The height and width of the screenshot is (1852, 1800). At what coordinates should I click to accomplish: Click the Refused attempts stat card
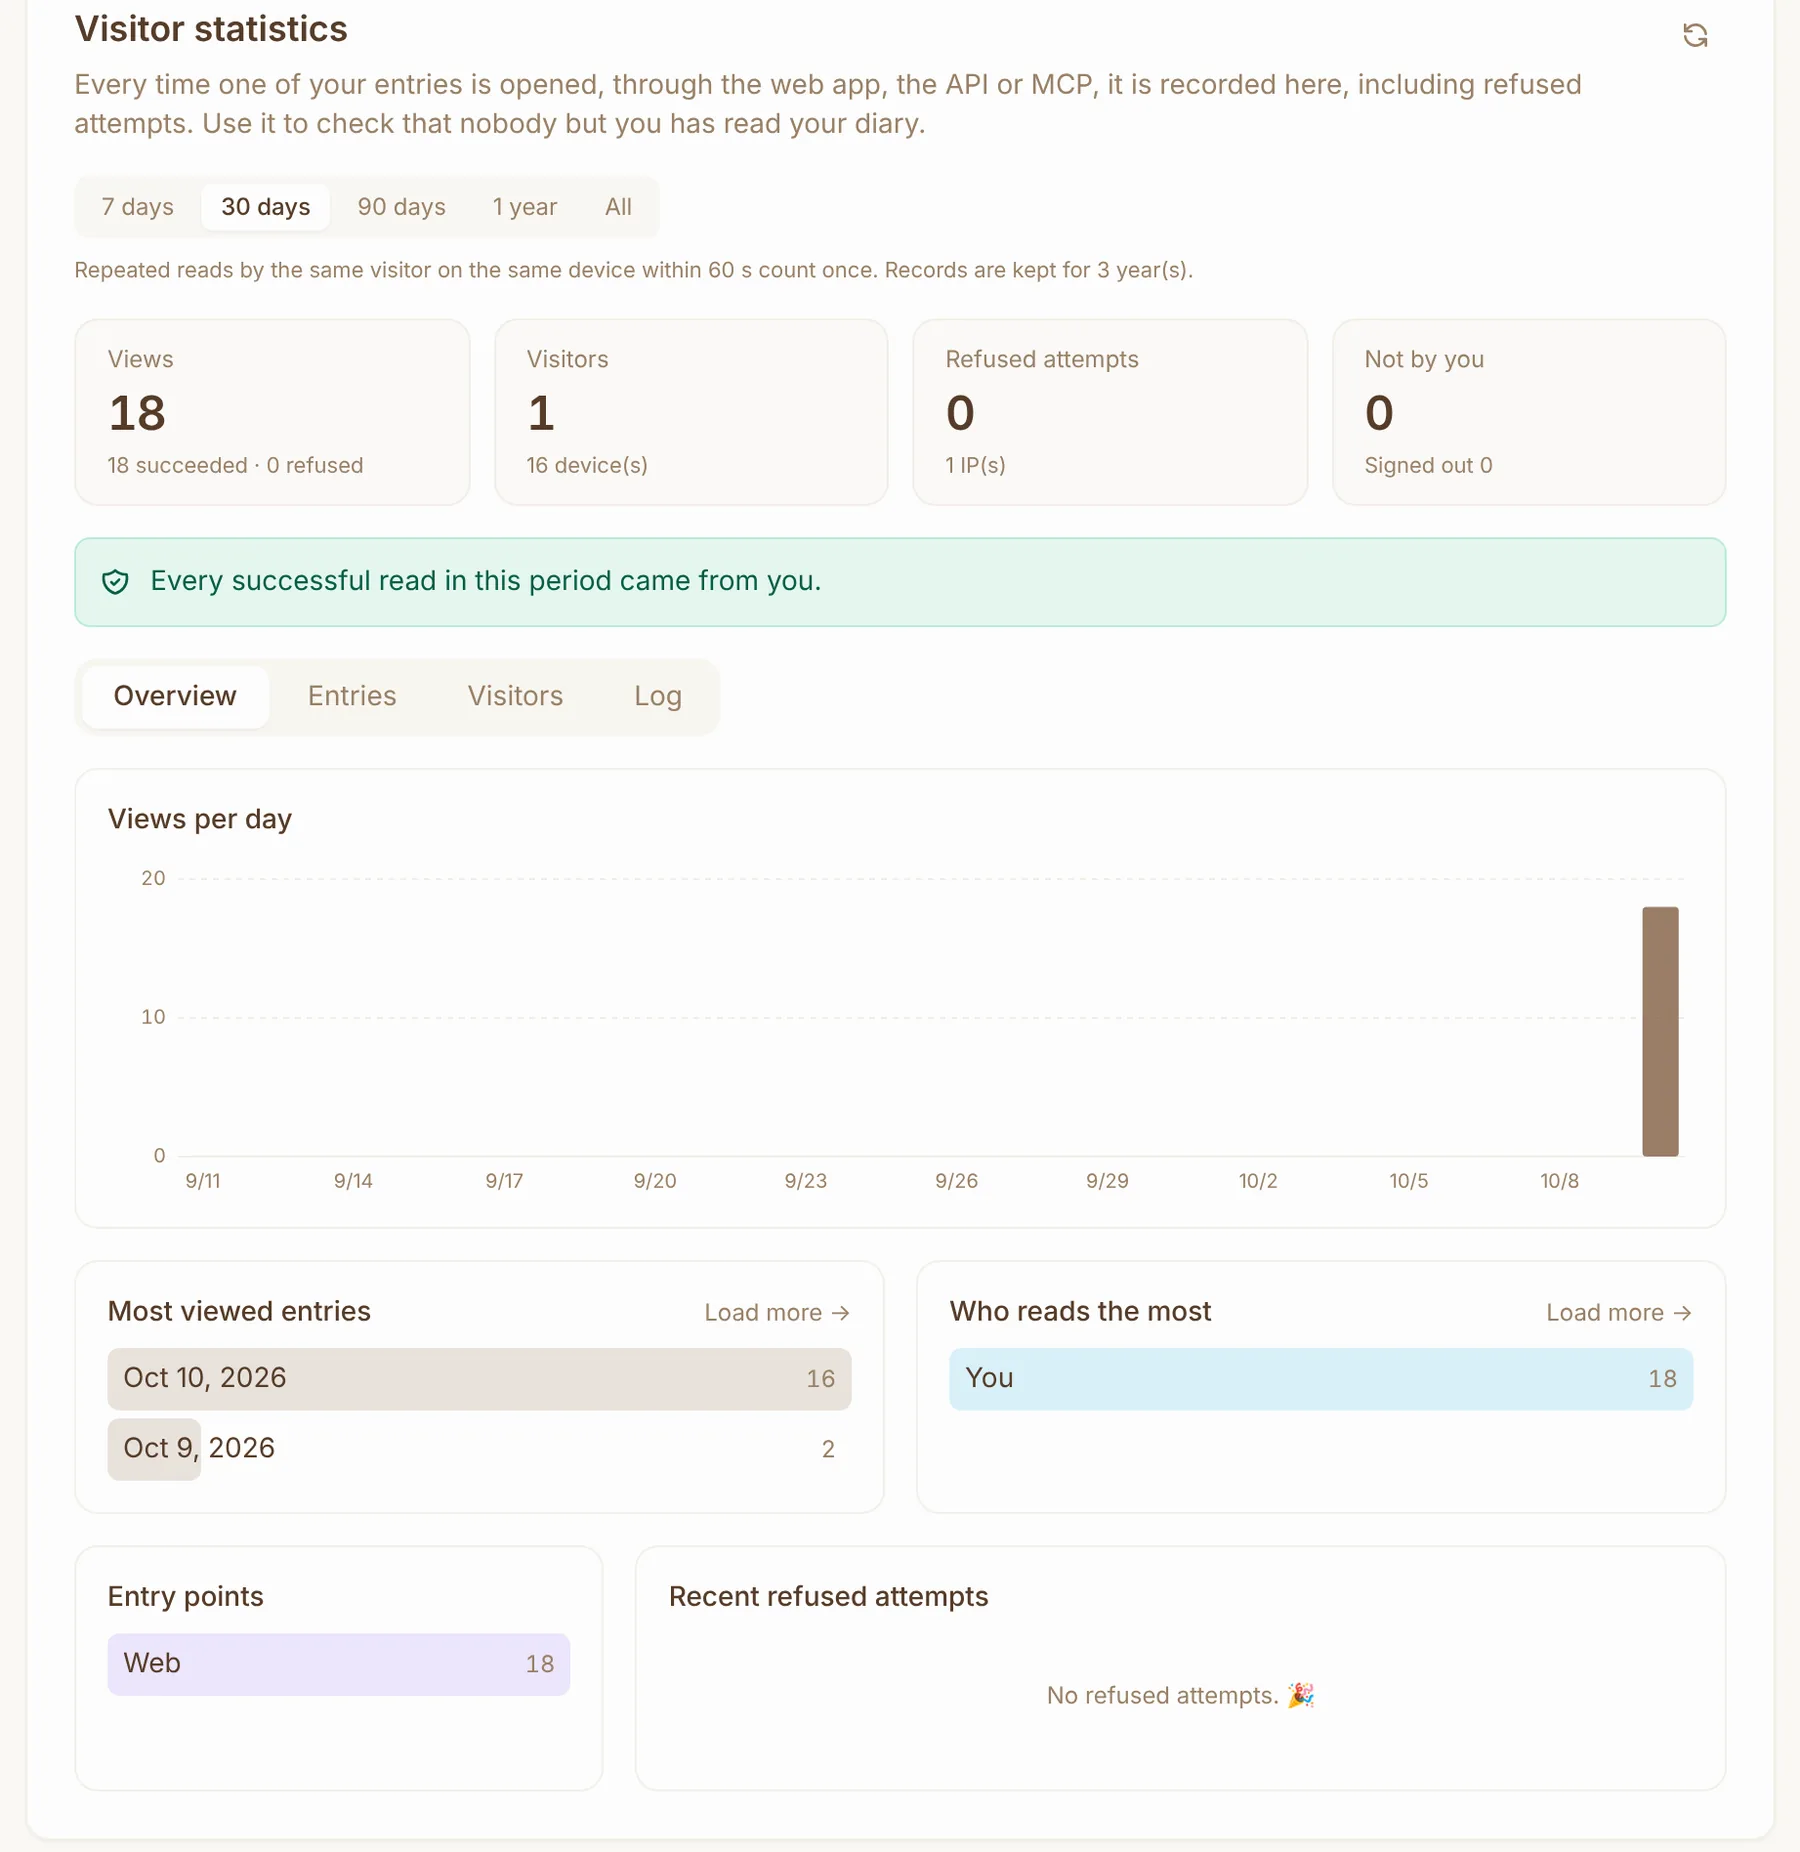[1110, 412]
